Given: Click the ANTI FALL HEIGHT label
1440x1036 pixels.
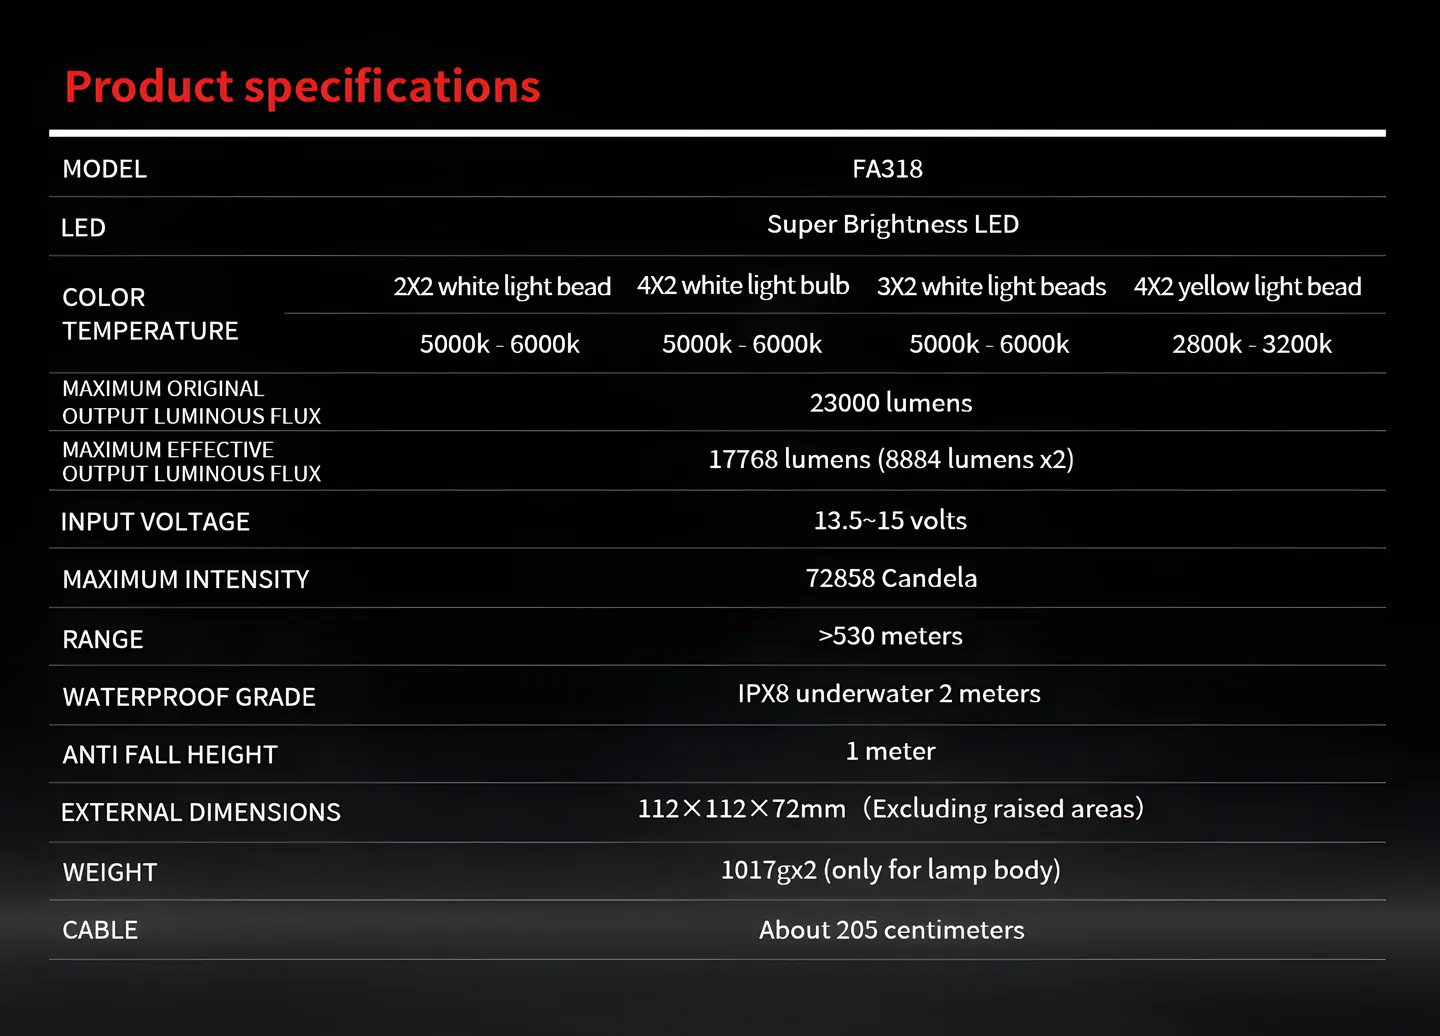Looking at the screenshot, I should tap(169, 755).
